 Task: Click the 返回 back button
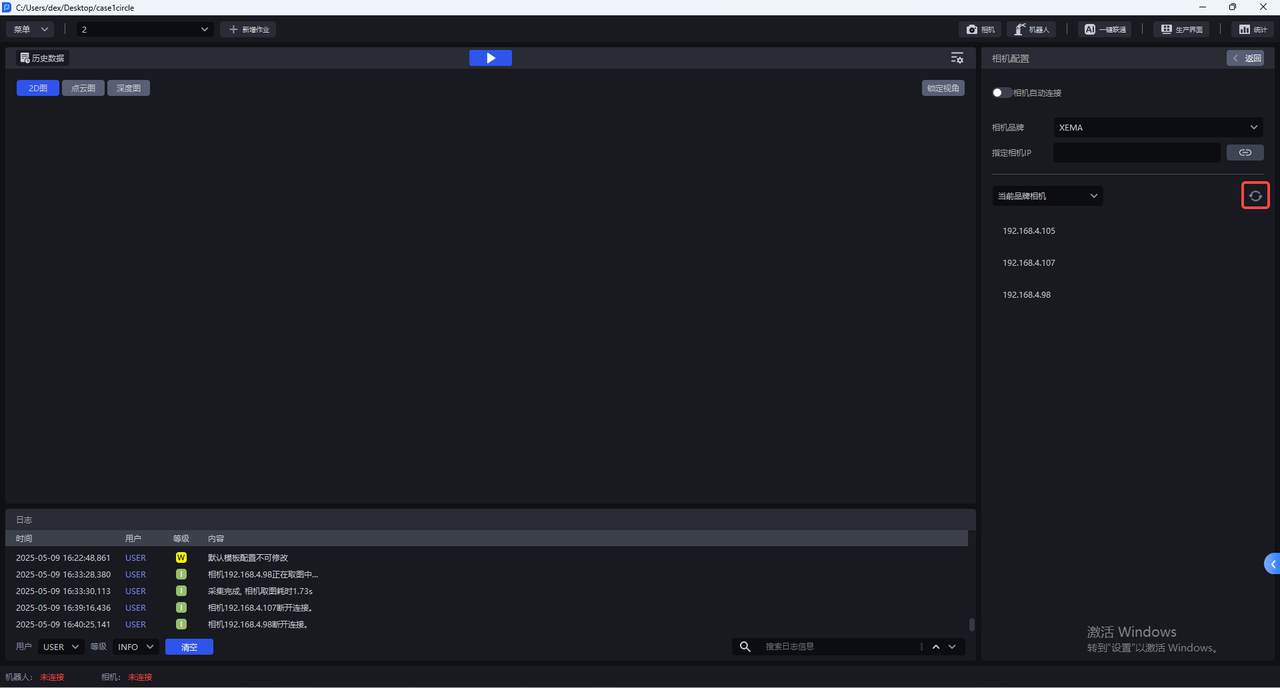(x=1247, y=58)
